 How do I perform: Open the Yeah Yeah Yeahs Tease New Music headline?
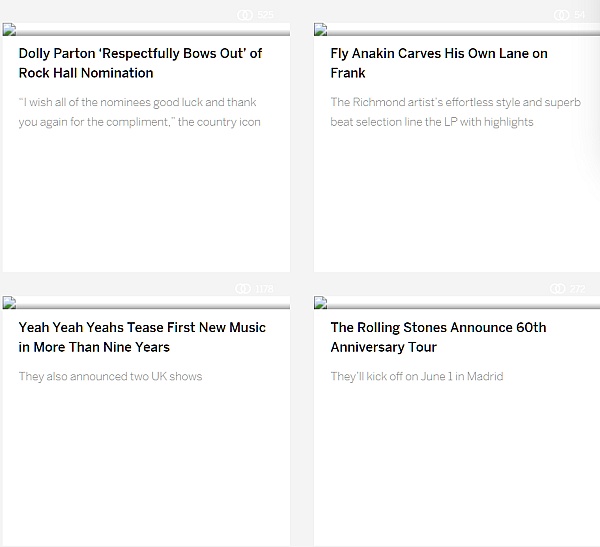coord(142,337)
